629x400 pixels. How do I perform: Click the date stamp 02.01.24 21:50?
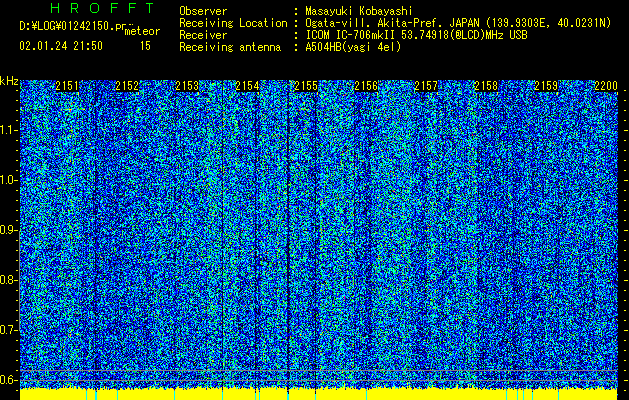point(61,46)
